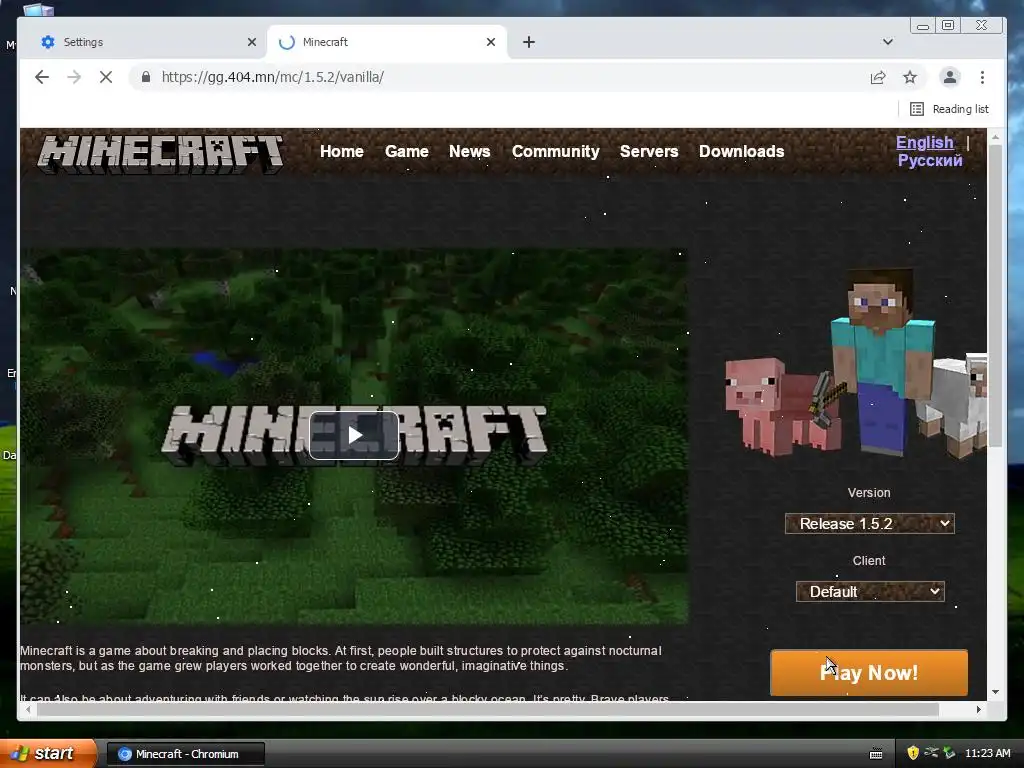The height and width of the screenshot is (768, 1024).
Task: Click the keyboard icon in taskbar
Action: pos(876,754)
